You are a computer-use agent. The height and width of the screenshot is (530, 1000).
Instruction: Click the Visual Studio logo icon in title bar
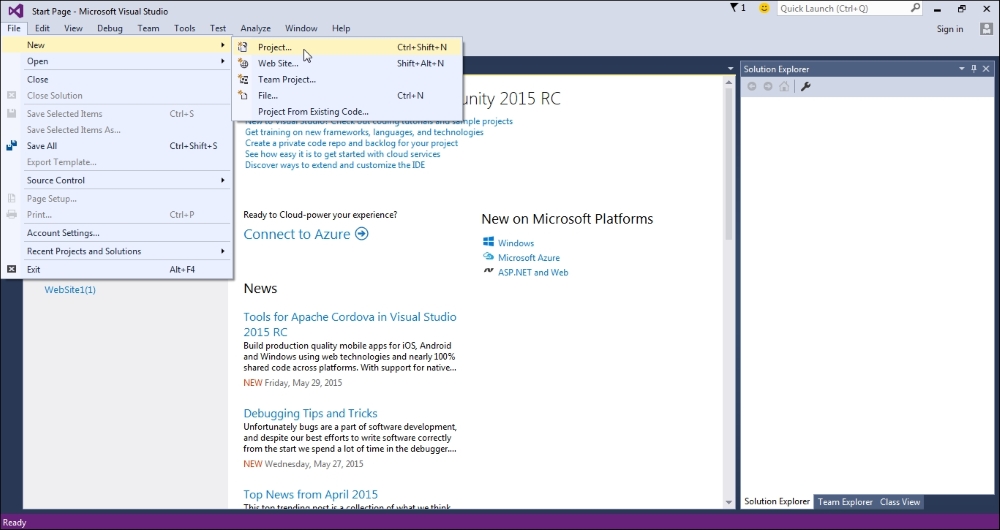point(15,11)
